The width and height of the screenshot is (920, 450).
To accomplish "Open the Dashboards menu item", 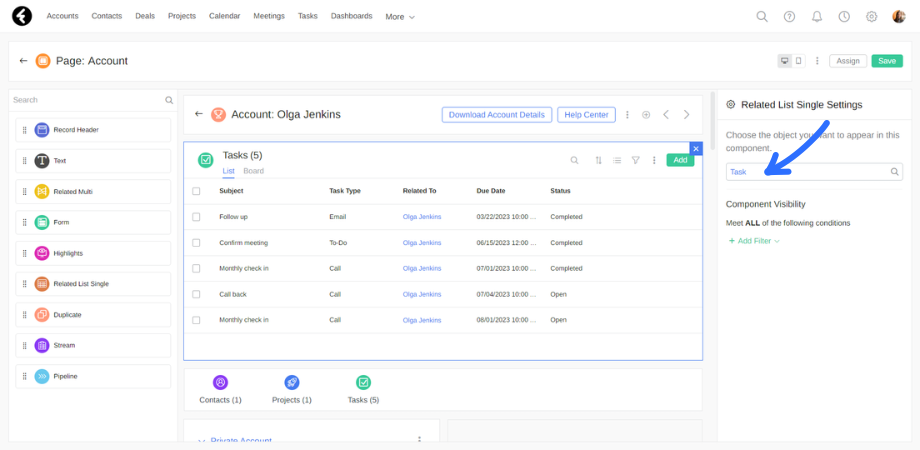I will (x=351, y=16).
